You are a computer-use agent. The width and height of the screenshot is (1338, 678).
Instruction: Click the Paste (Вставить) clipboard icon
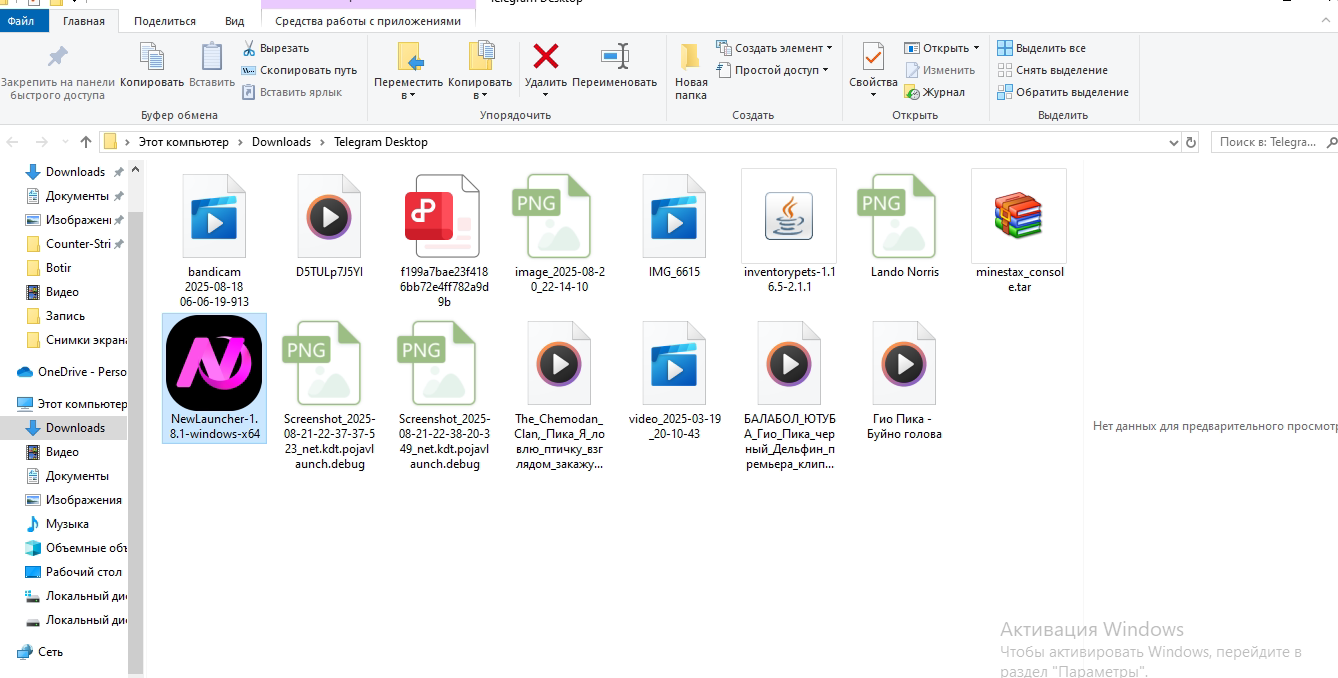(x=212, y=56)
